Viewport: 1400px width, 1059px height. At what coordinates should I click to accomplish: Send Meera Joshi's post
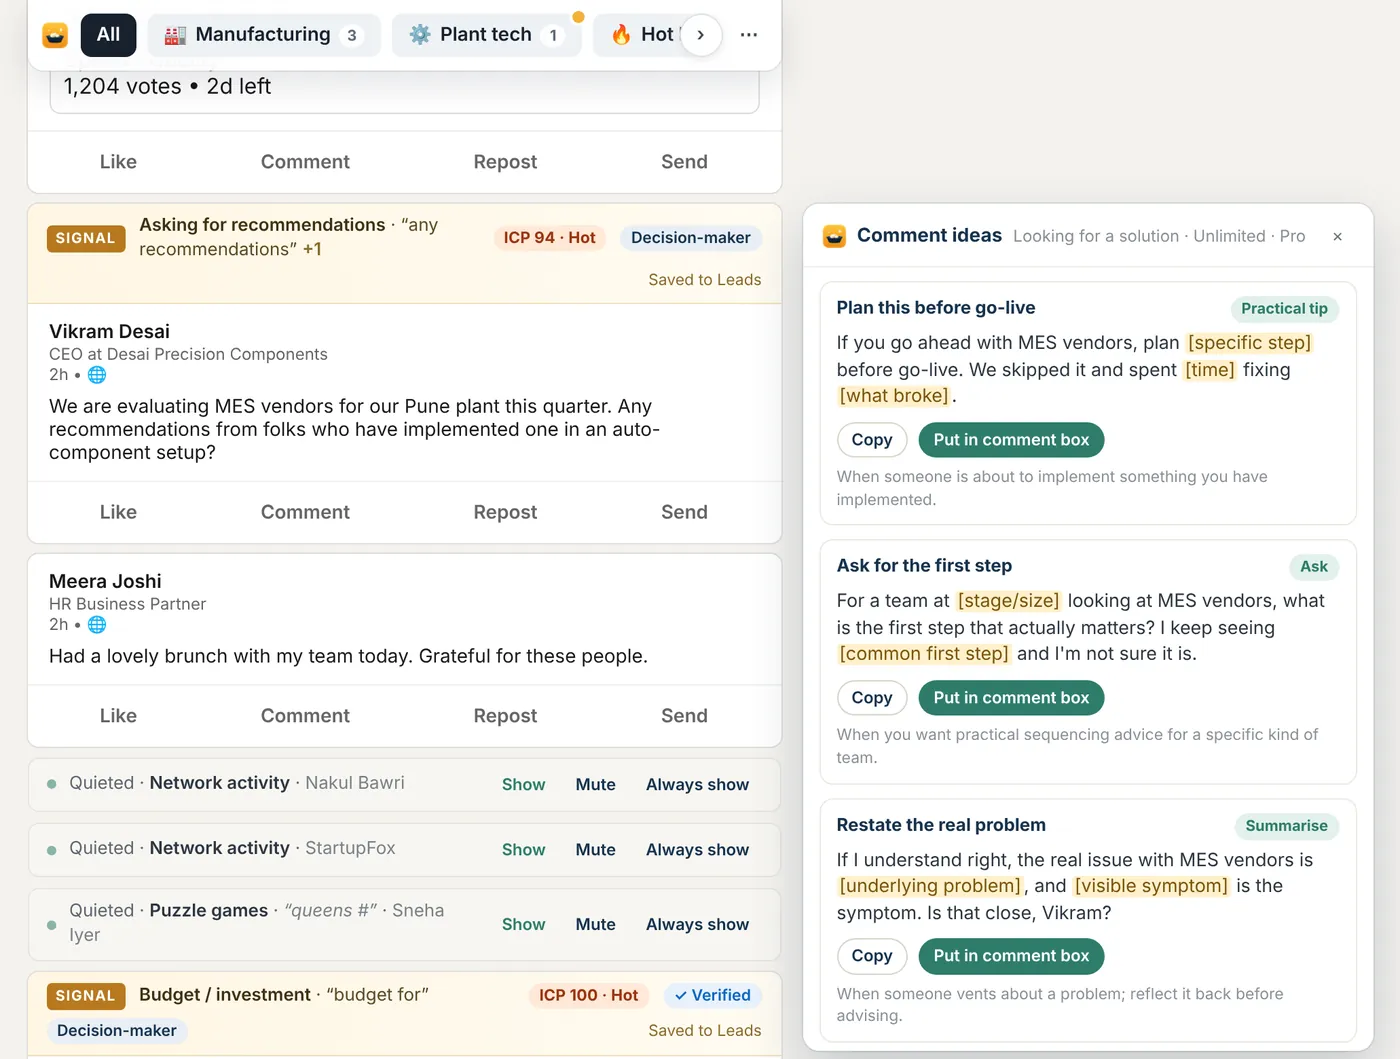pyautogui.click(x=684, y=716)
